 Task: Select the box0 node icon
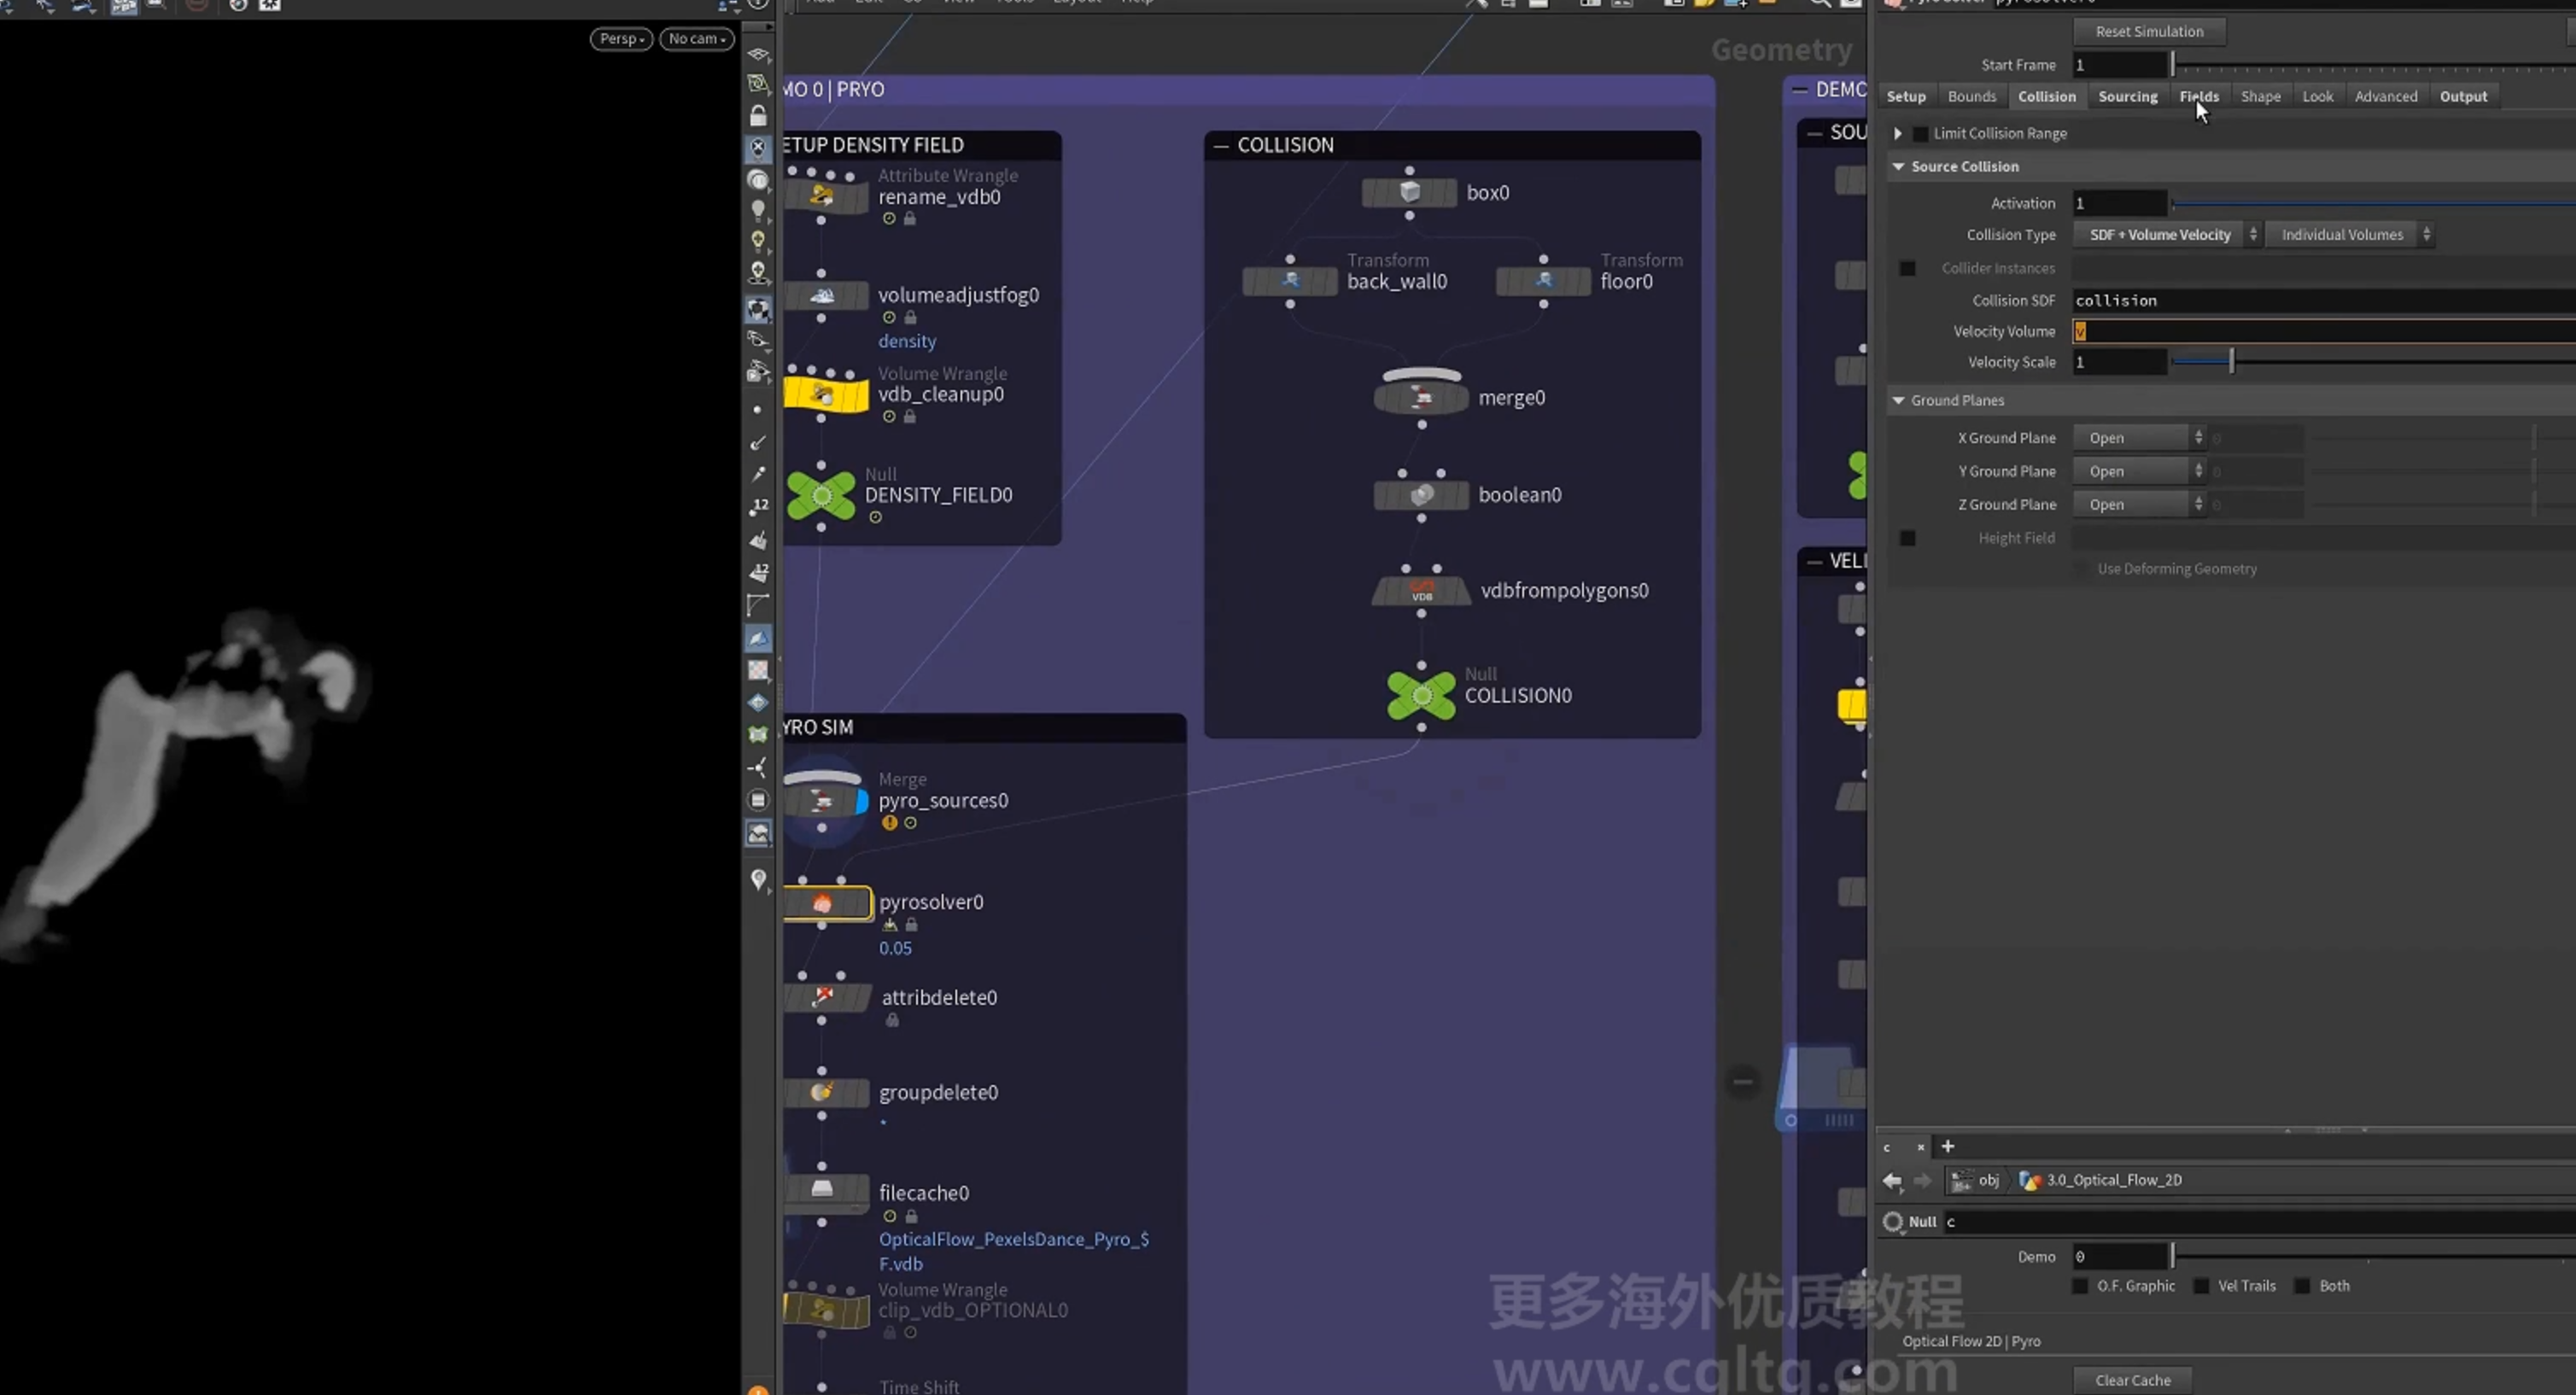[1409, 192]
